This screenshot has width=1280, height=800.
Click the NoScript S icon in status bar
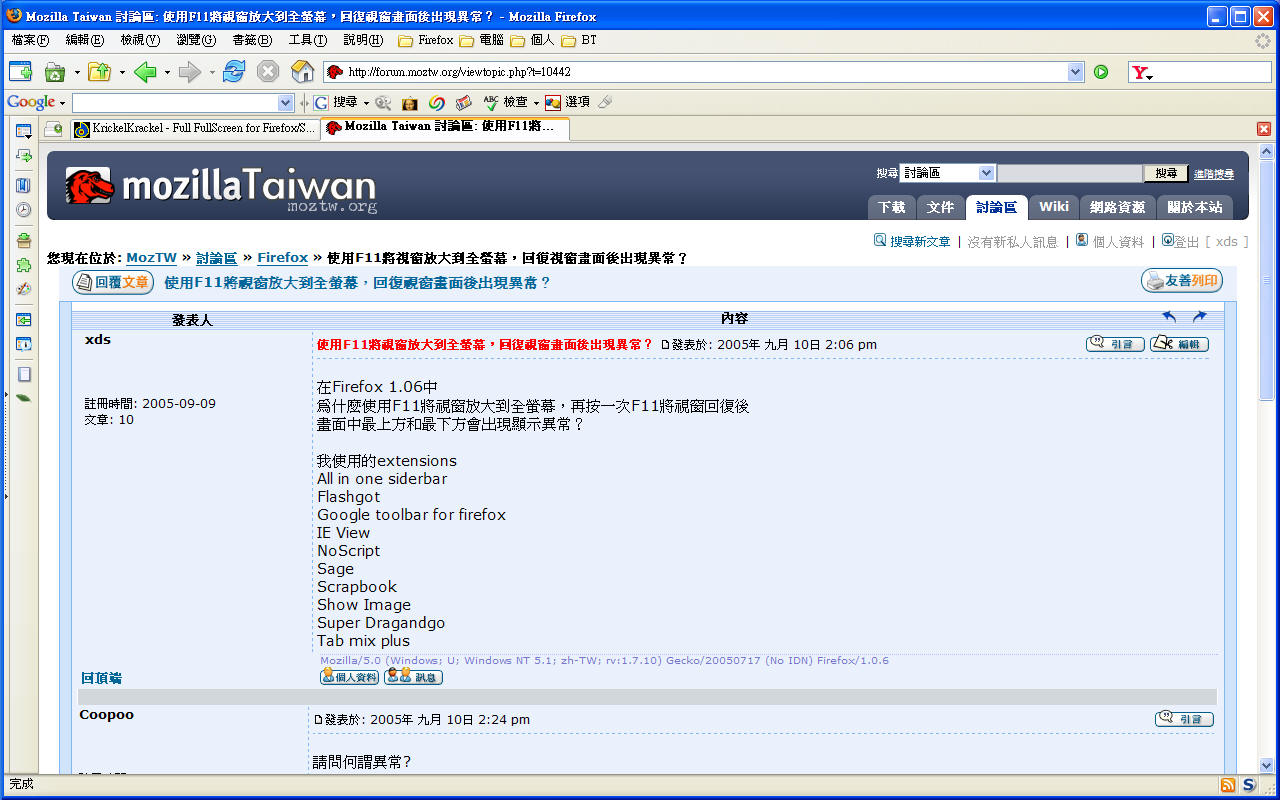[x=1249, y=785]
